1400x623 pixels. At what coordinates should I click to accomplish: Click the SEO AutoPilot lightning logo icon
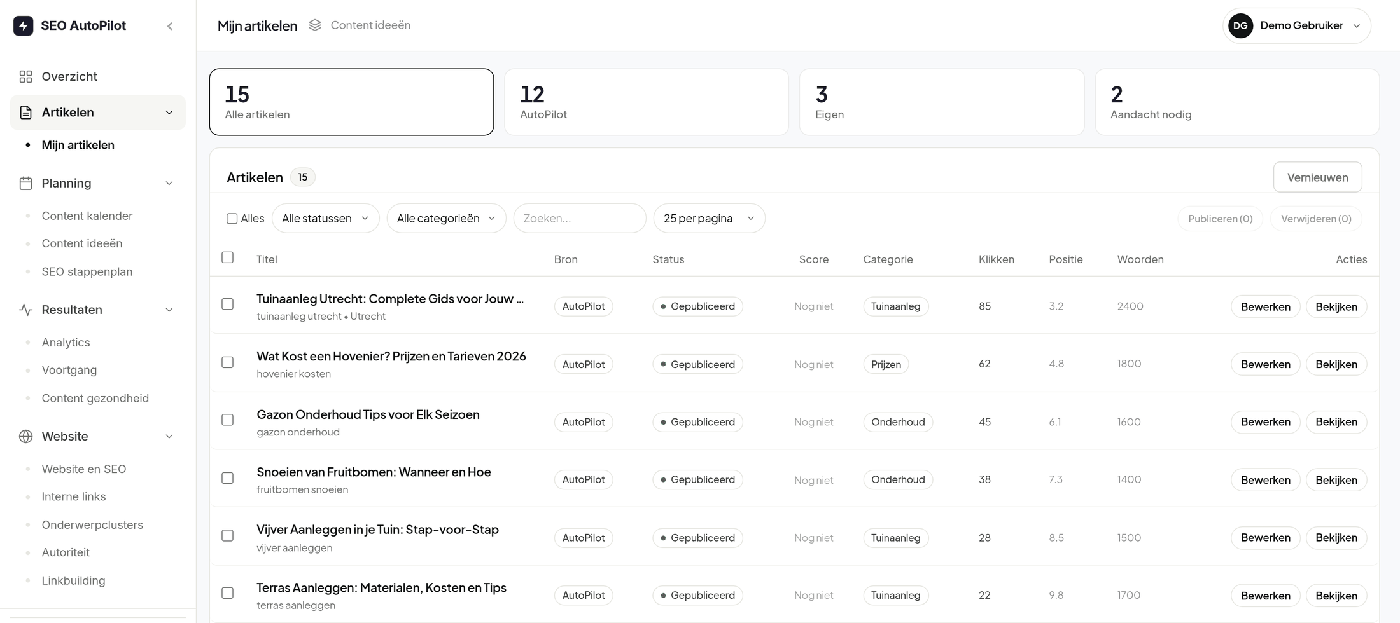[23, 26]
